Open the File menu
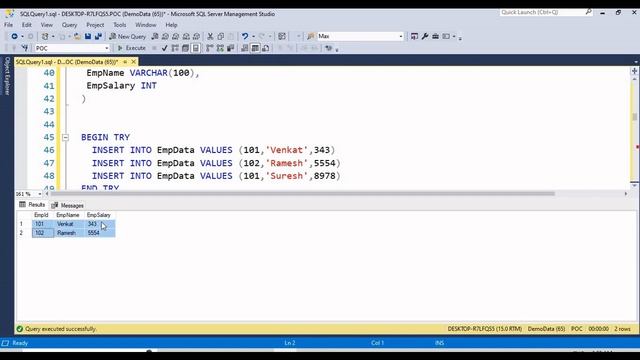The image size is (640, 360). 9,25
